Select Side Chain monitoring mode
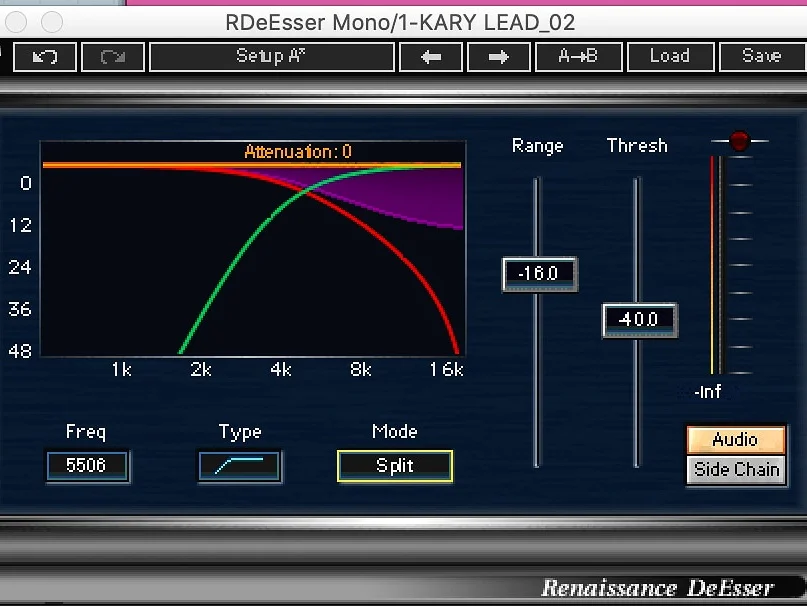Viewport: 807px width, 606px height. pyautogui.click(x=736, y=470)
